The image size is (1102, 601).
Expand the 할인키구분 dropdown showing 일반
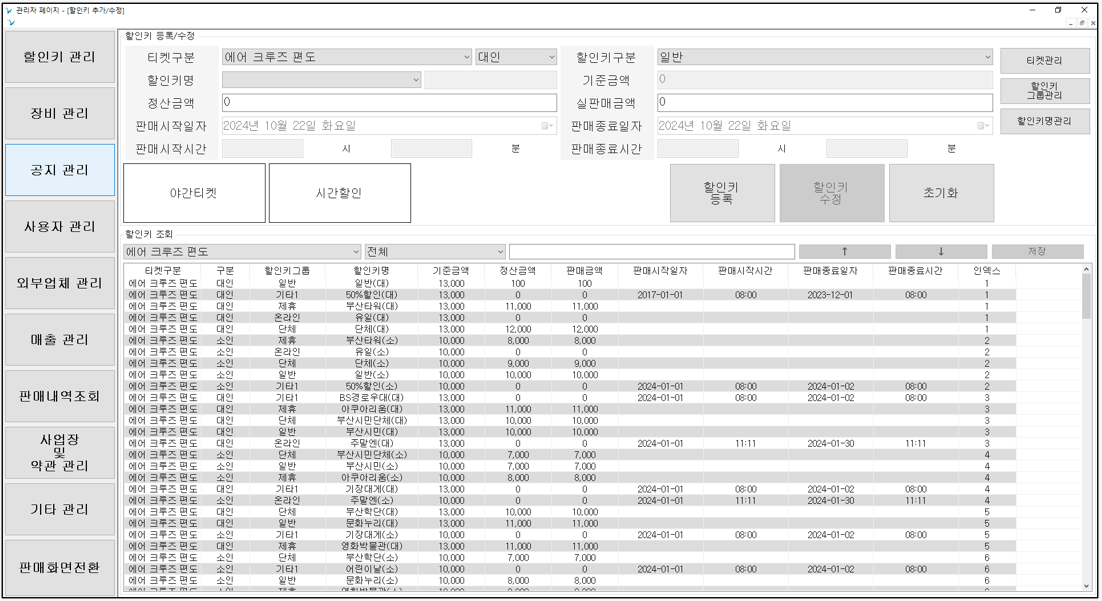pyautogui.click(x=987, y=58)
